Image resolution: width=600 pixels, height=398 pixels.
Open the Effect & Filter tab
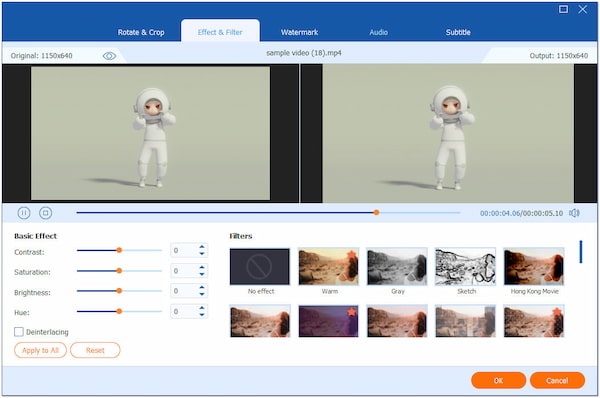220,32
